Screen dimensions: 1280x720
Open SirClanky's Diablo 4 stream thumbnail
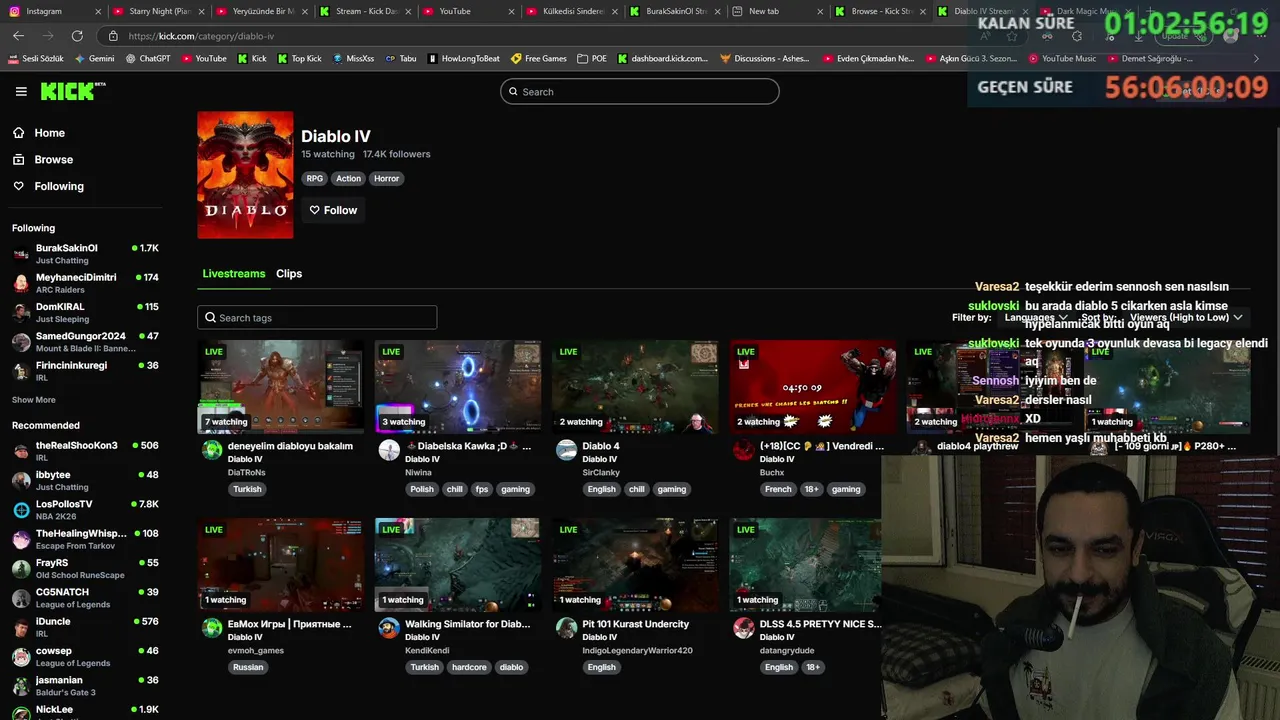pyautogui.click(x=635, y=387)
